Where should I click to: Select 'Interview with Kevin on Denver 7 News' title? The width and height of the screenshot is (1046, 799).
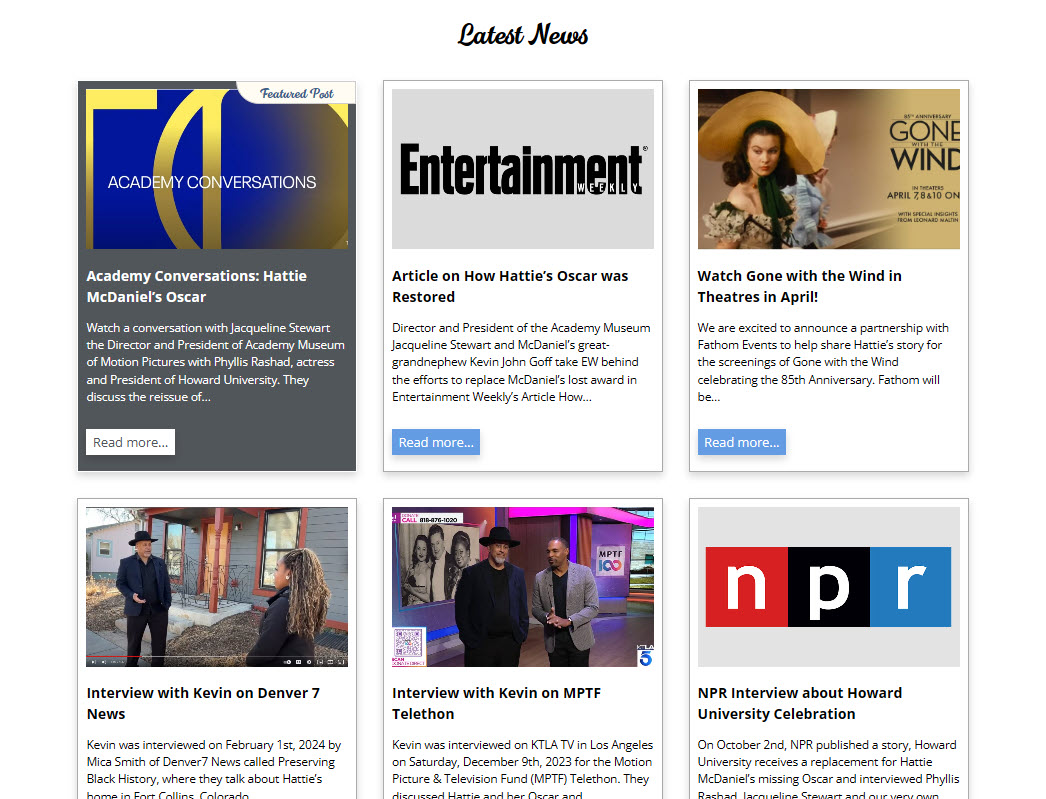pyautogui.click(x=203, y=703)
